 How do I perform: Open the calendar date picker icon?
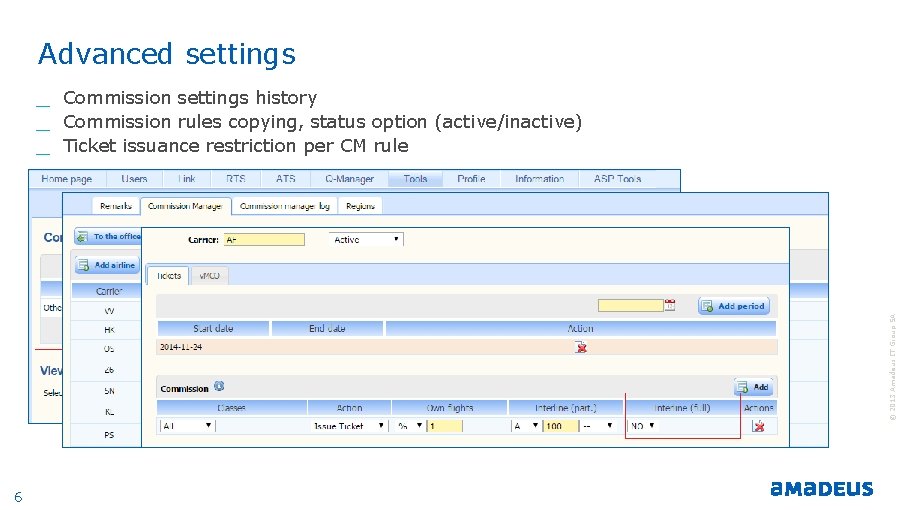(670, 305)
